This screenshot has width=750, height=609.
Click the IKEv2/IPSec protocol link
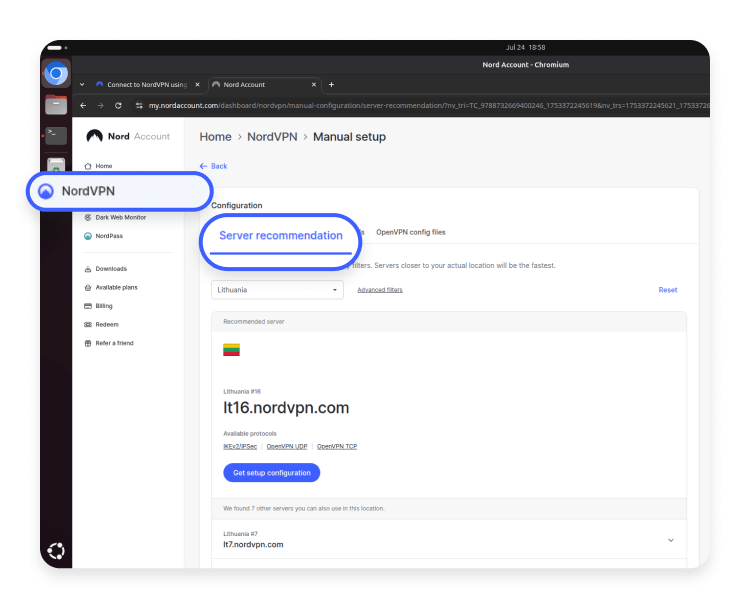[x=240, y=446]
